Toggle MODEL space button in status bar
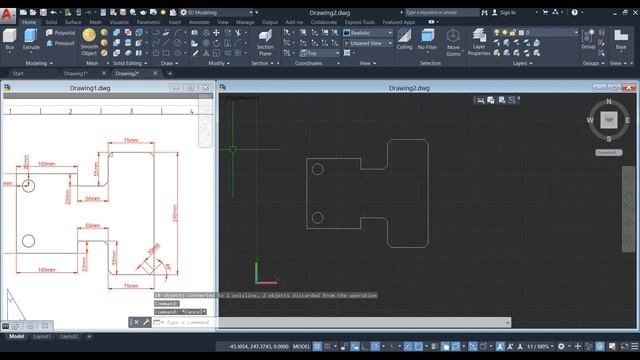This screenshot has width=640, height=360. click(x=302, y=347)
